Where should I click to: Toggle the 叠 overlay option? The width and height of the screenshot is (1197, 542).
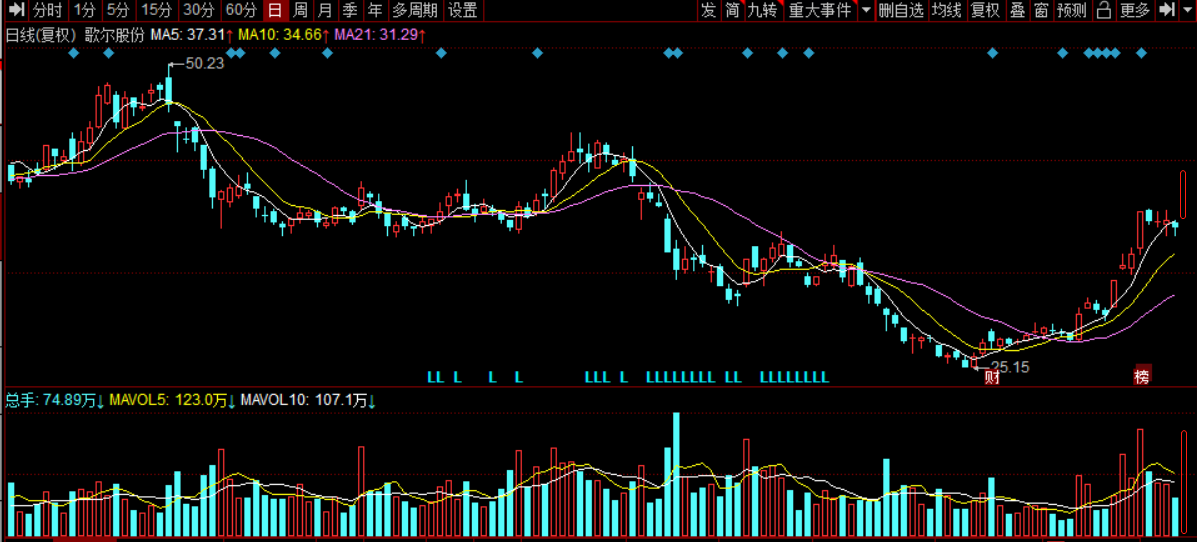click(1017, 10)
